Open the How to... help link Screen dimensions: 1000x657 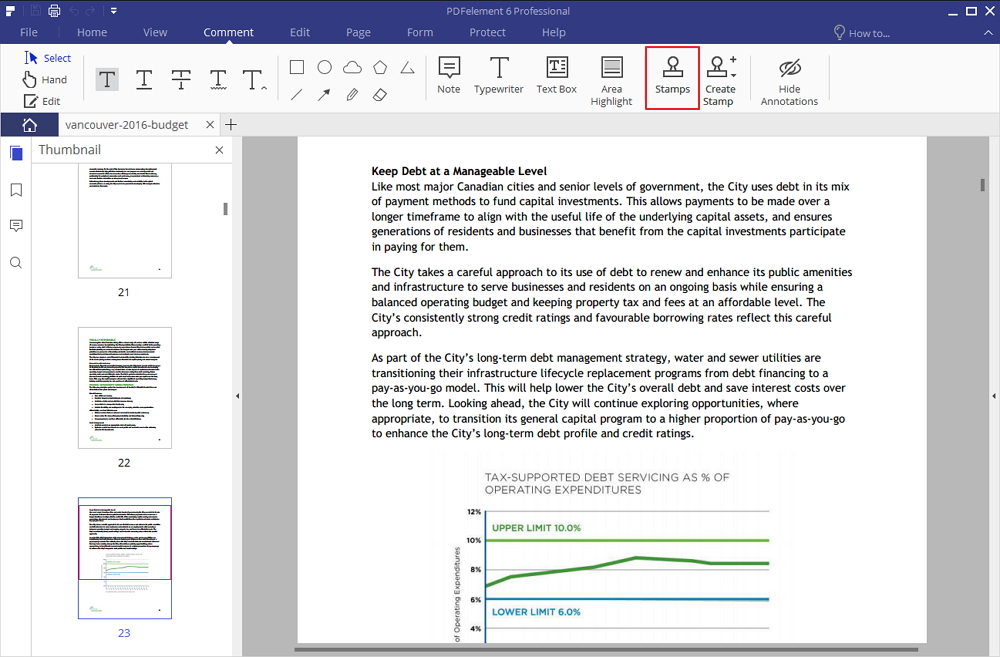862,32
